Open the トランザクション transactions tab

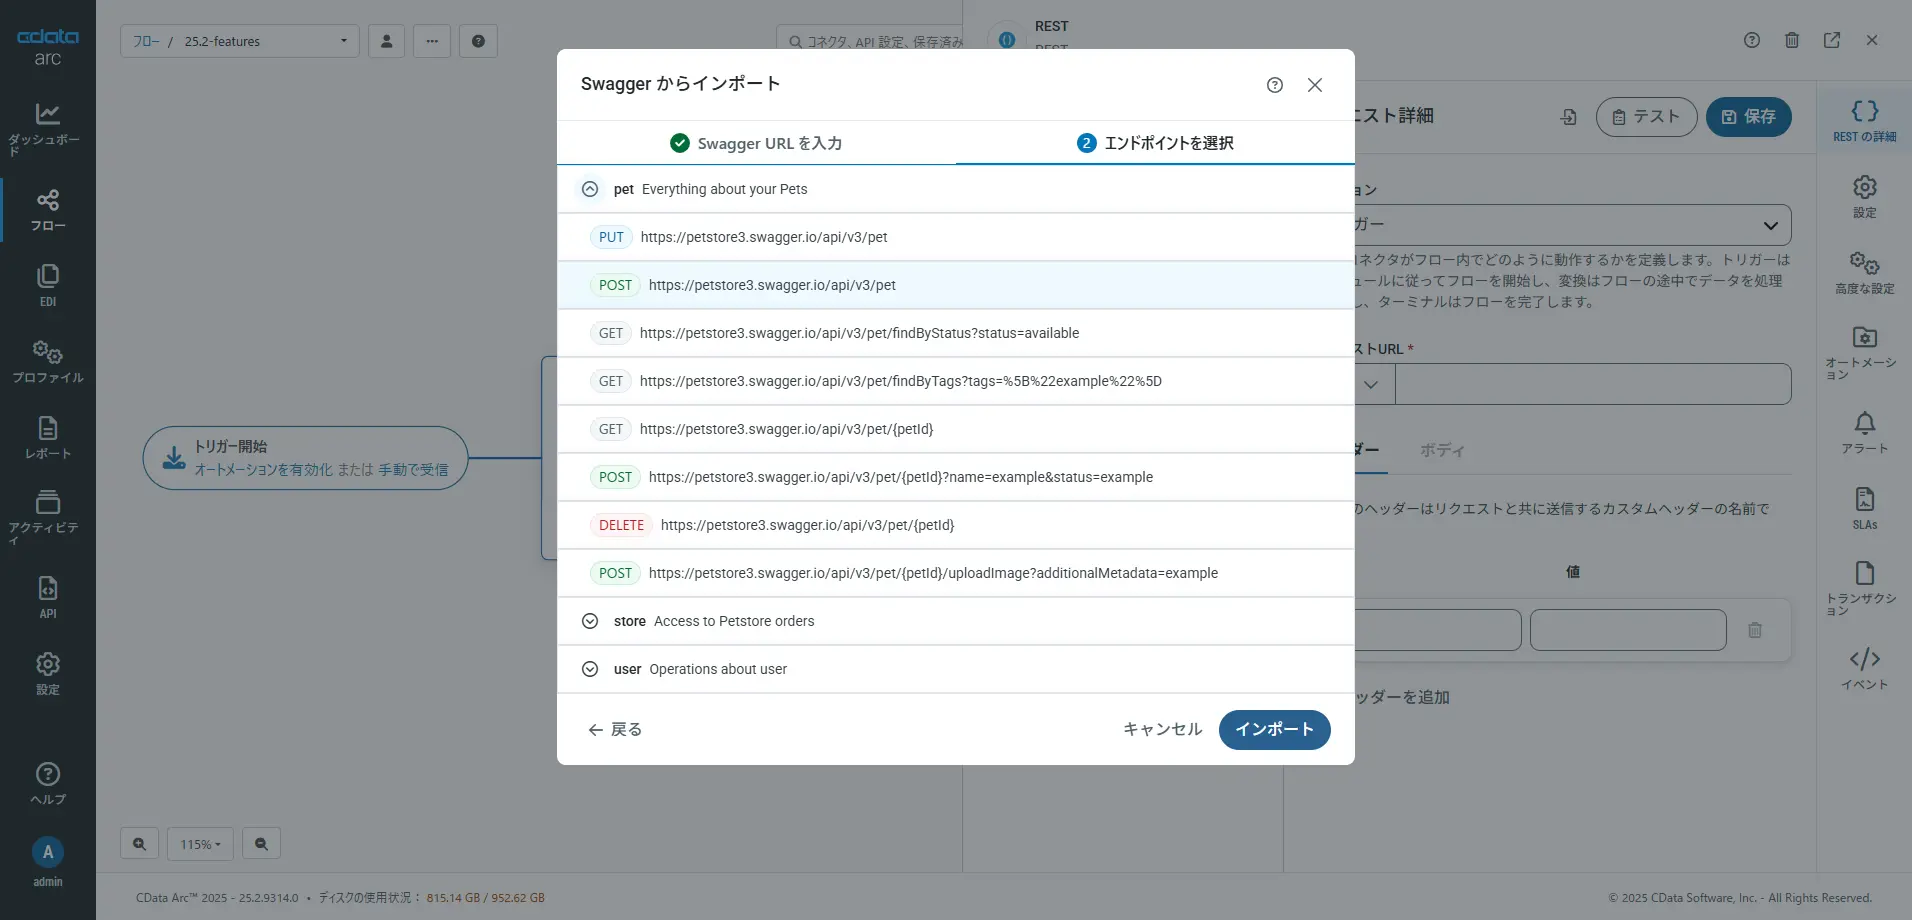click(1865, 589)
